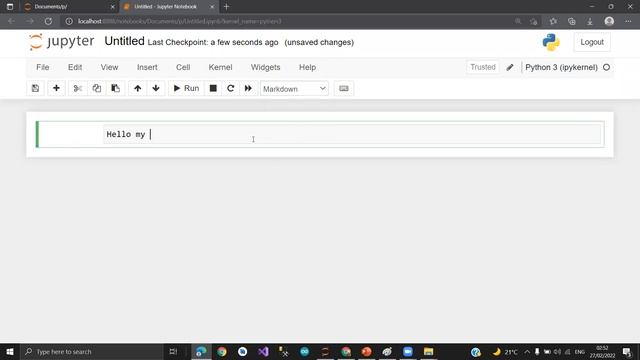
Task: Open the cell type Markdown dropdown
Action: click(294, 89)
